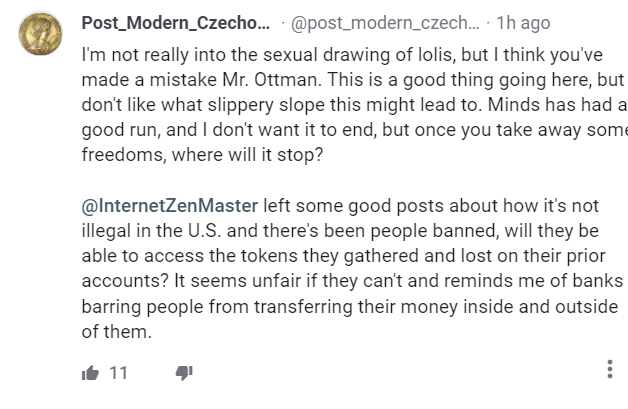Downvote with the thumbs down icon
The image size is (628, 409).
[184, 373]
